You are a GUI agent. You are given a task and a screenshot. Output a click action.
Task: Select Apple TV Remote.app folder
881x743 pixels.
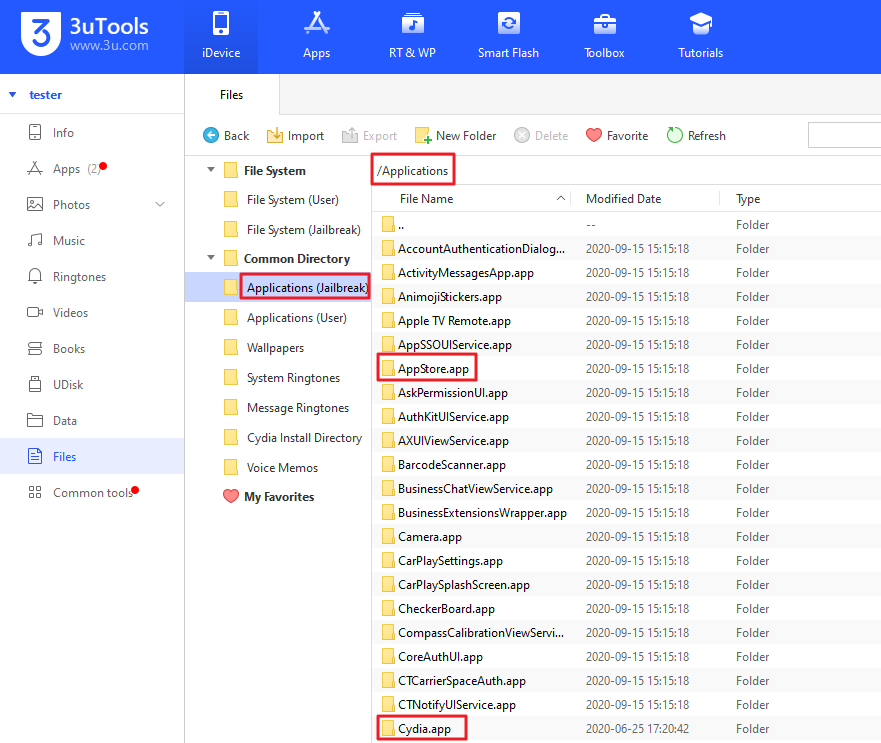pyautogui.click(x=626, y=321)
